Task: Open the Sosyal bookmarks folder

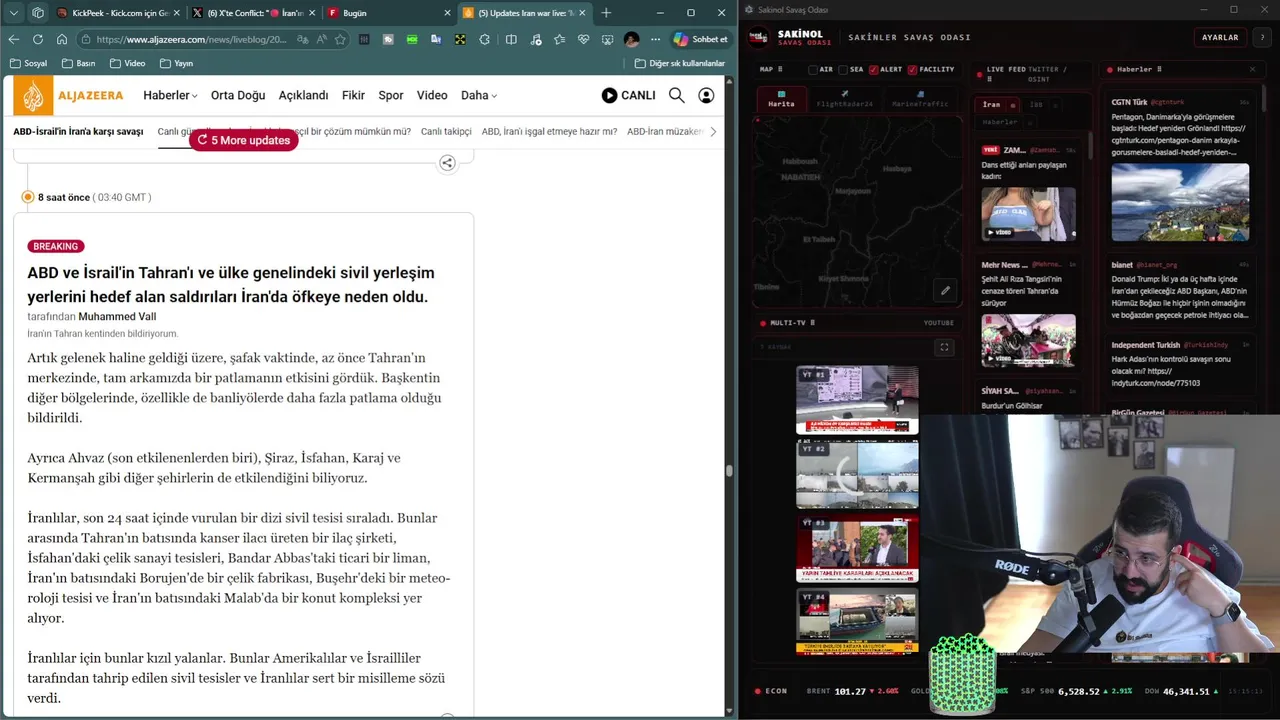Action: point(28,63)
